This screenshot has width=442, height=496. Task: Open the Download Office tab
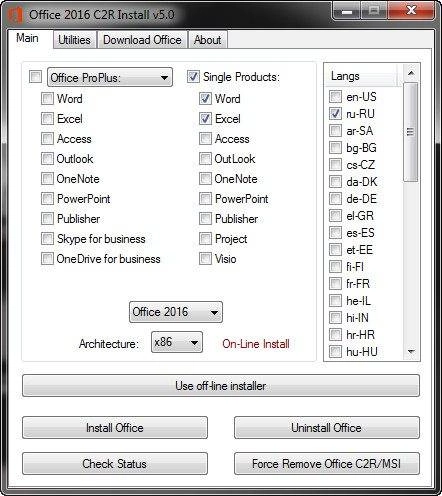click(142, 40)
